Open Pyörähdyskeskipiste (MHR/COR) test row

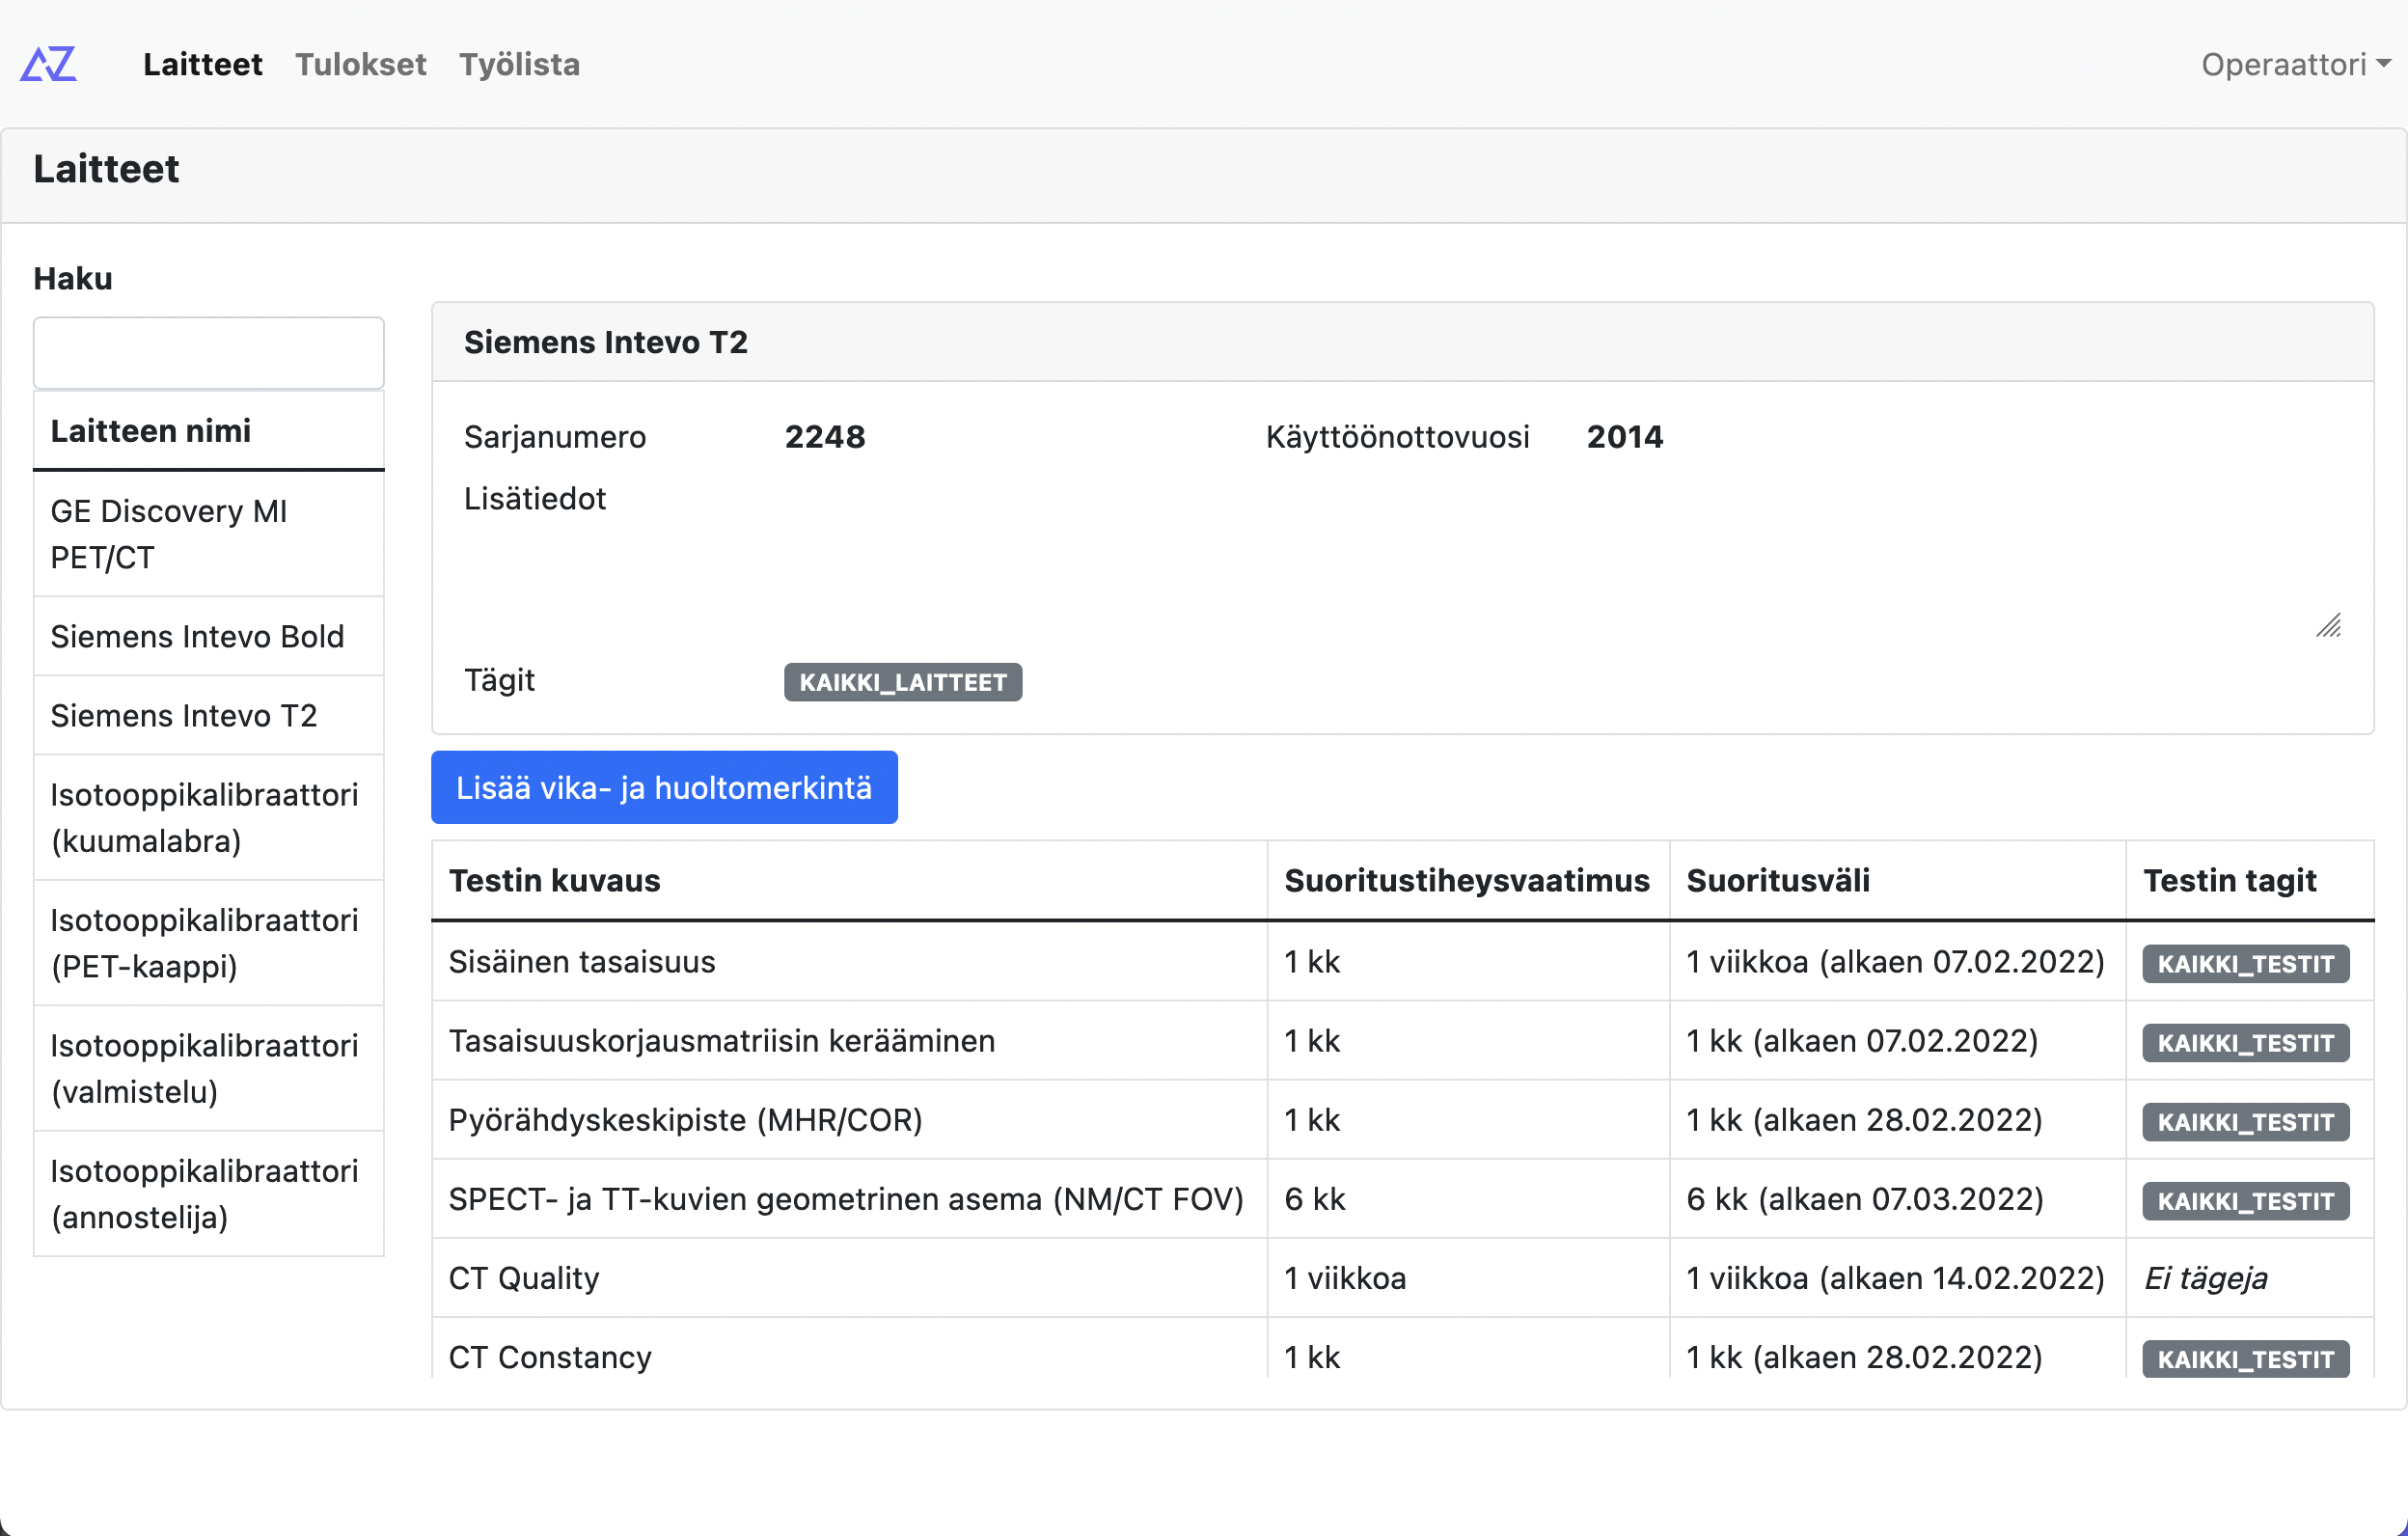point(1402,1120)
